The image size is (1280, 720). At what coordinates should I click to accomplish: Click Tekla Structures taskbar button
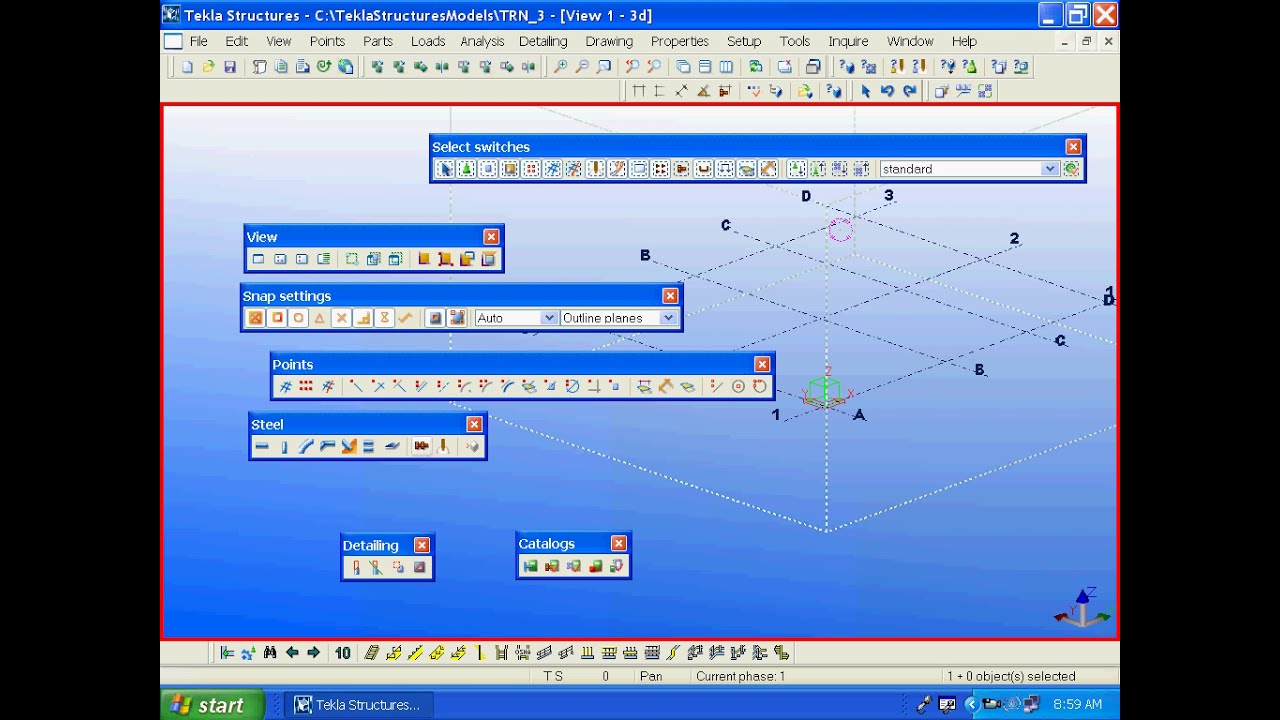[360, 705]
